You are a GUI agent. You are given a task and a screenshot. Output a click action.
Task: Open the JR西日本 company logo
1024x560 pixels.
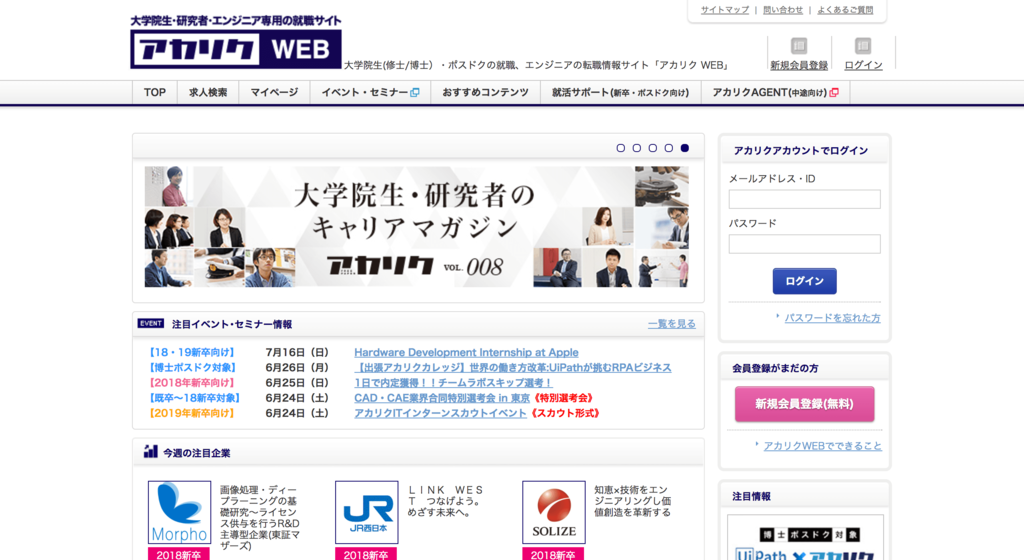tap(366, 512)
